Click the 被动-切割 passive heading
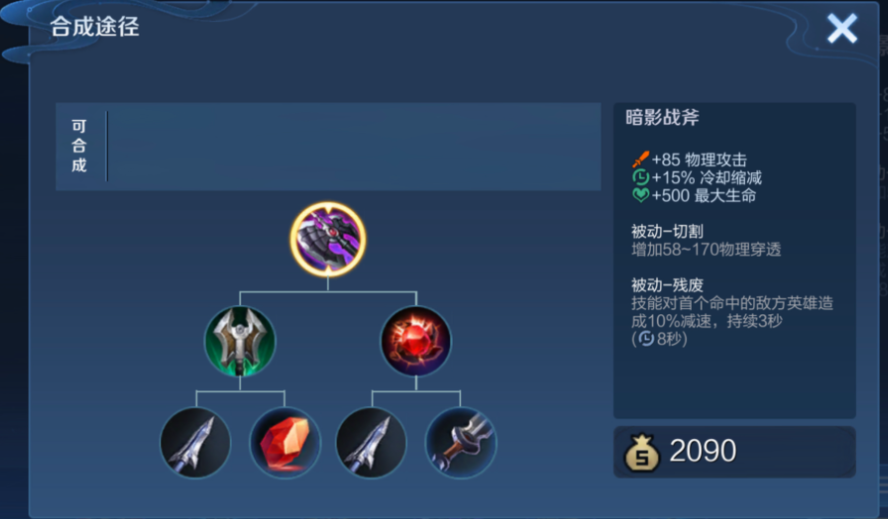 coord(667,231)
